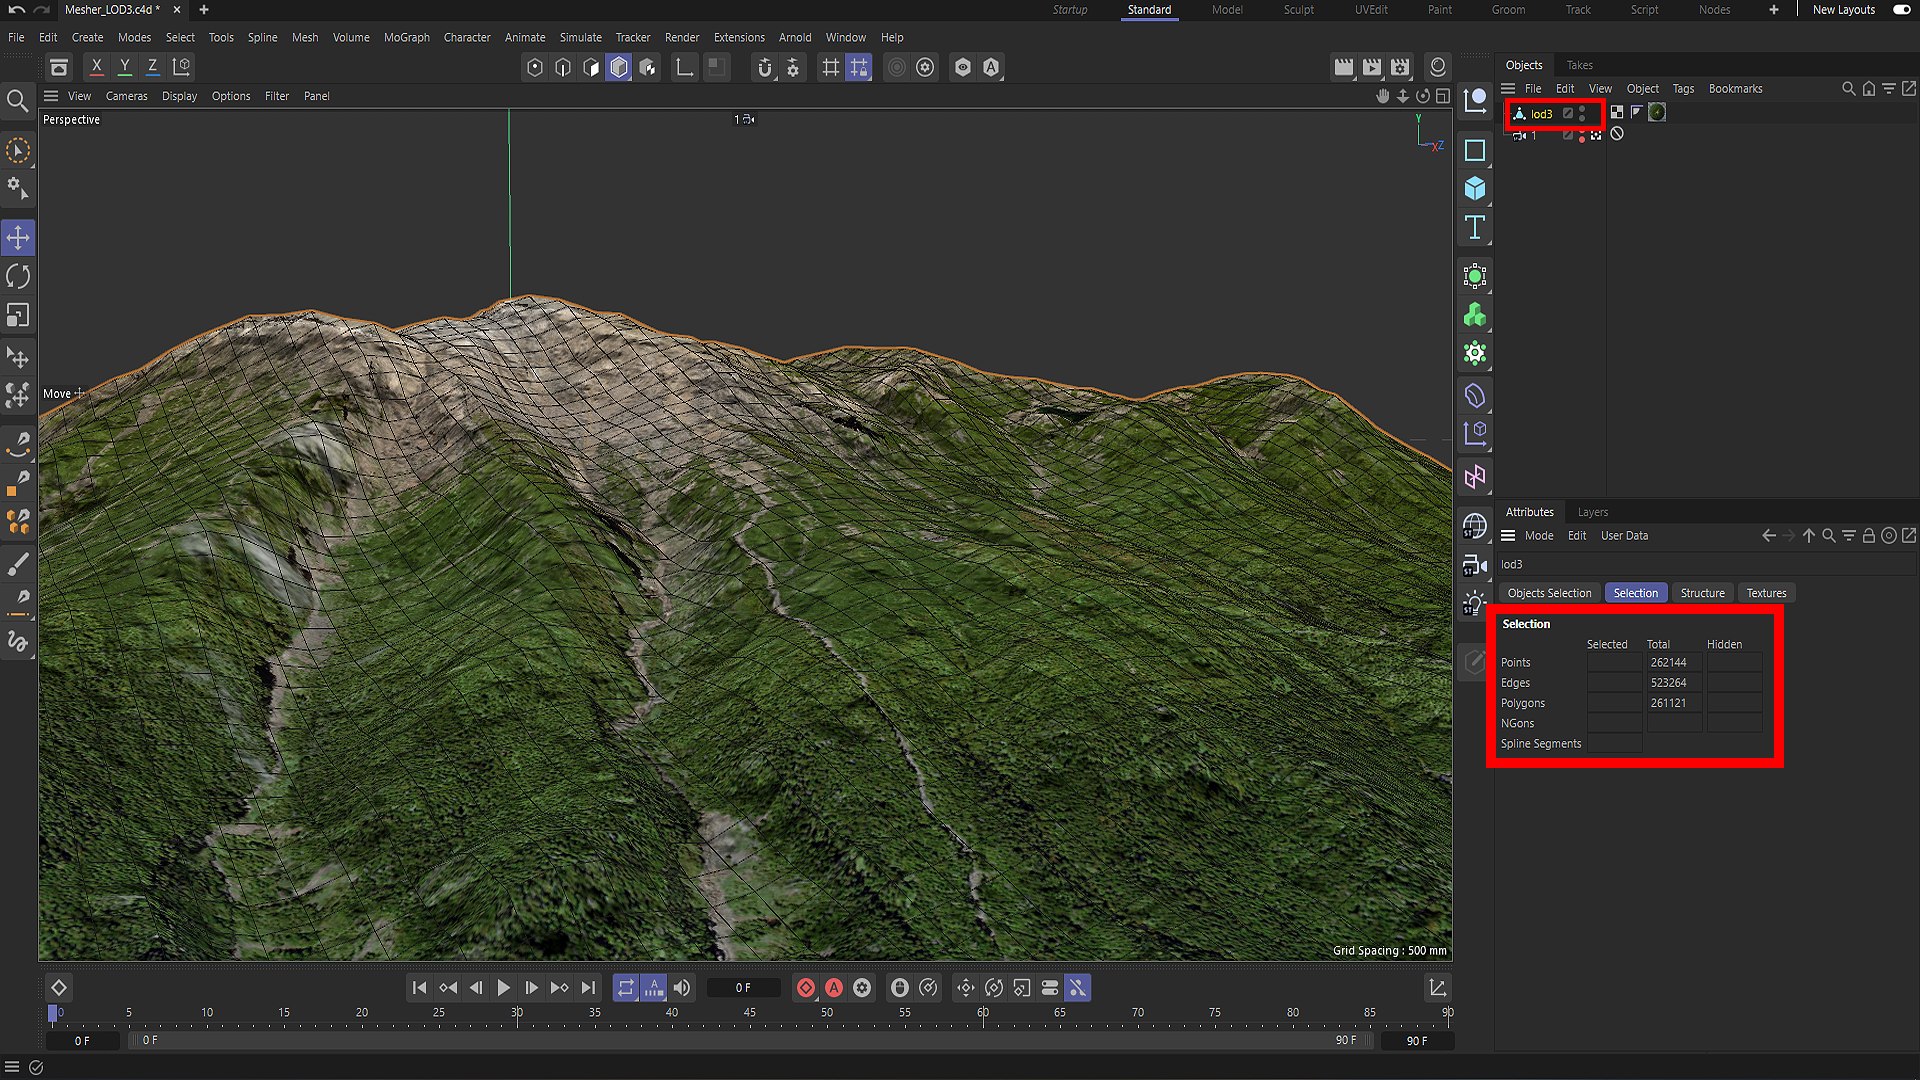
Task: Open Edit Render Settings clapperboard icon
Action: tap(1400, 67)
